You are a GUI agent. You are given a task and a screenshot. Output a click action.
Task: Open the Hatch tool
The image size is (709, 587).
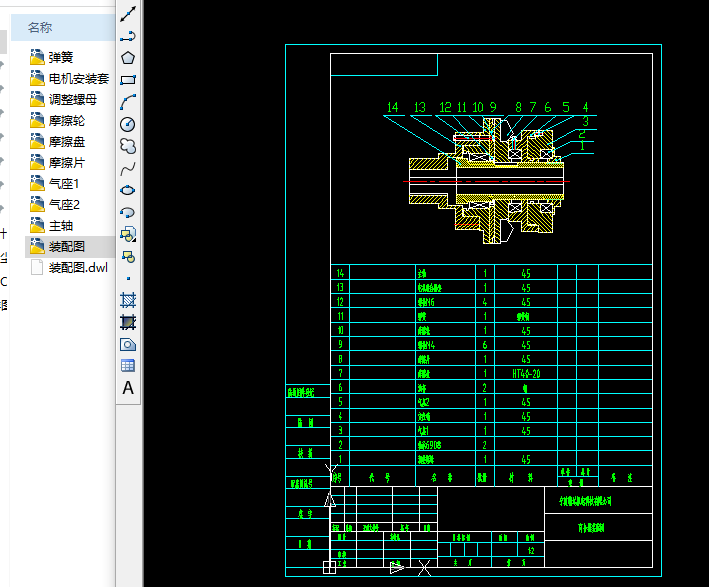(x=128, y=300)
